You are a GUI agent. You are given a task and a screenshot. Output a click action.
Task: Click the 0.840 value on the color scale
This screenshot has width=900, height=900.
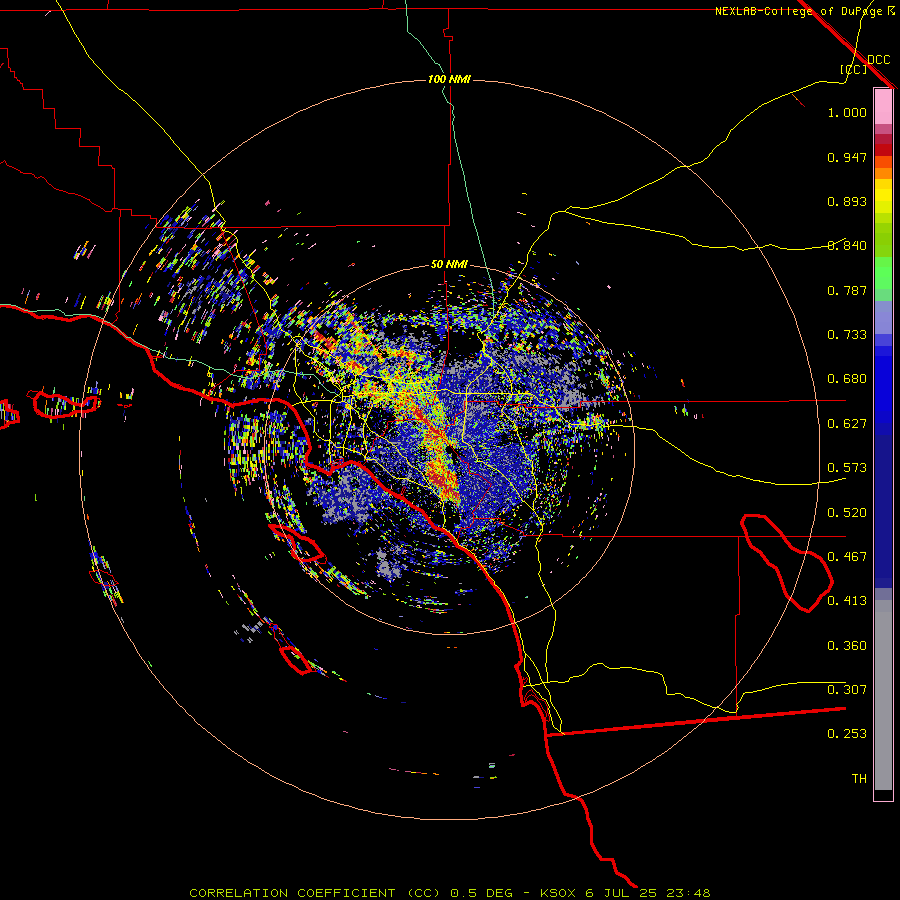847,246
